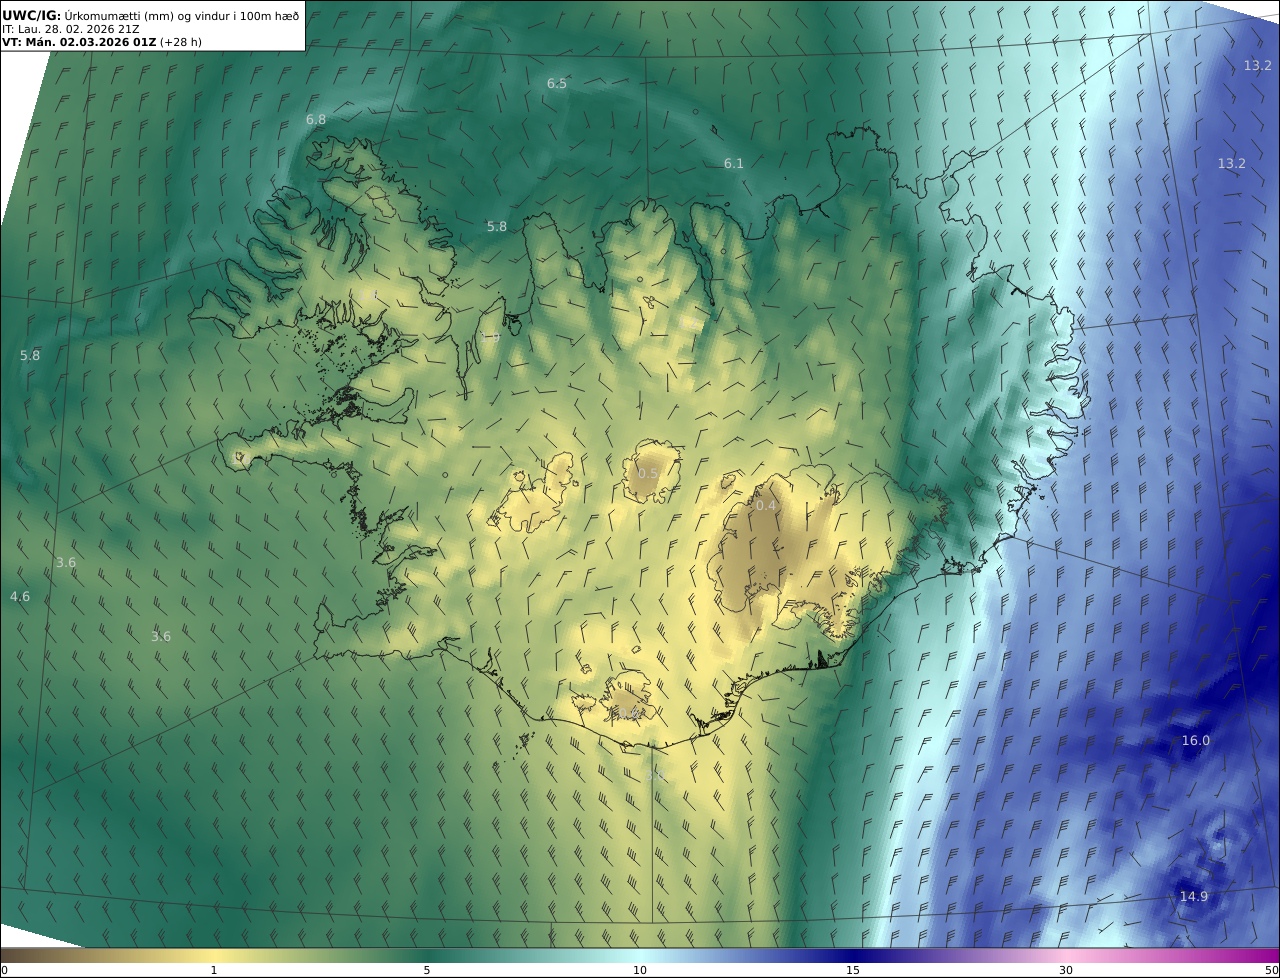The width and height of the screenshot is (1280, 978).
Task: Click the colorbar tick label 15
Action: coord(853,970)
